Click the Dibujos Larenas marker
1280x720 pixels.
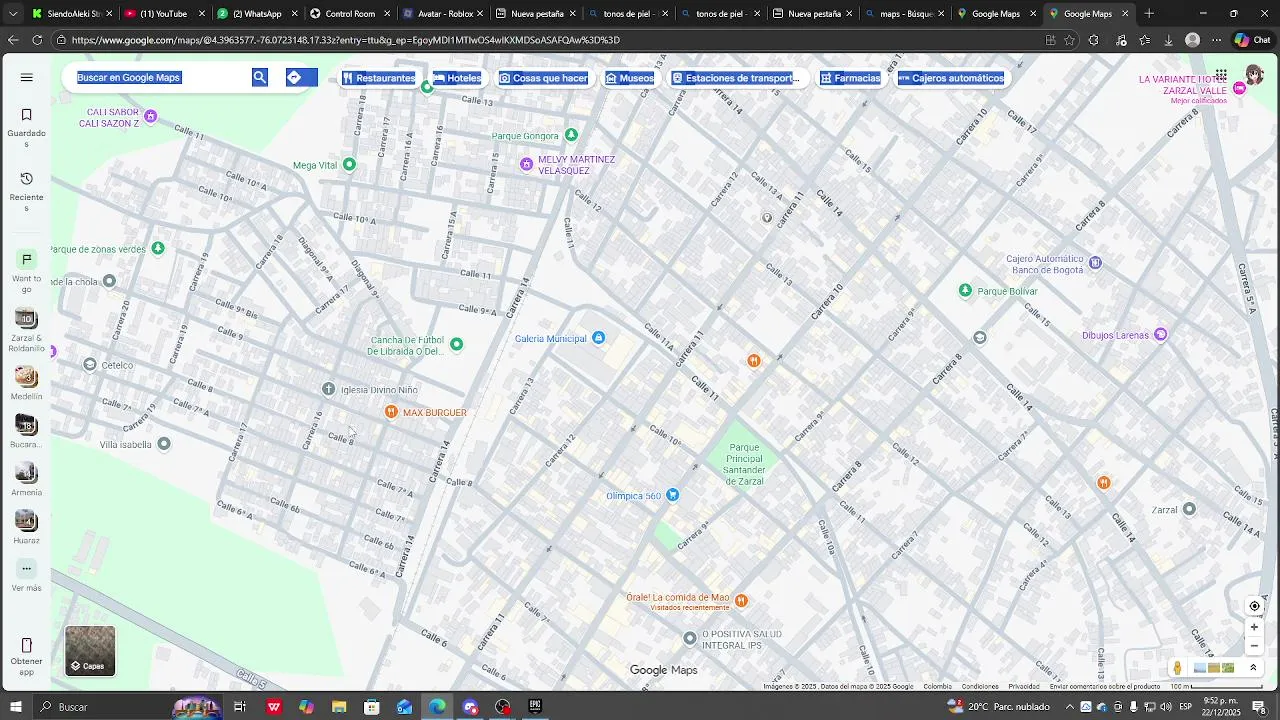pos(1160,335)
